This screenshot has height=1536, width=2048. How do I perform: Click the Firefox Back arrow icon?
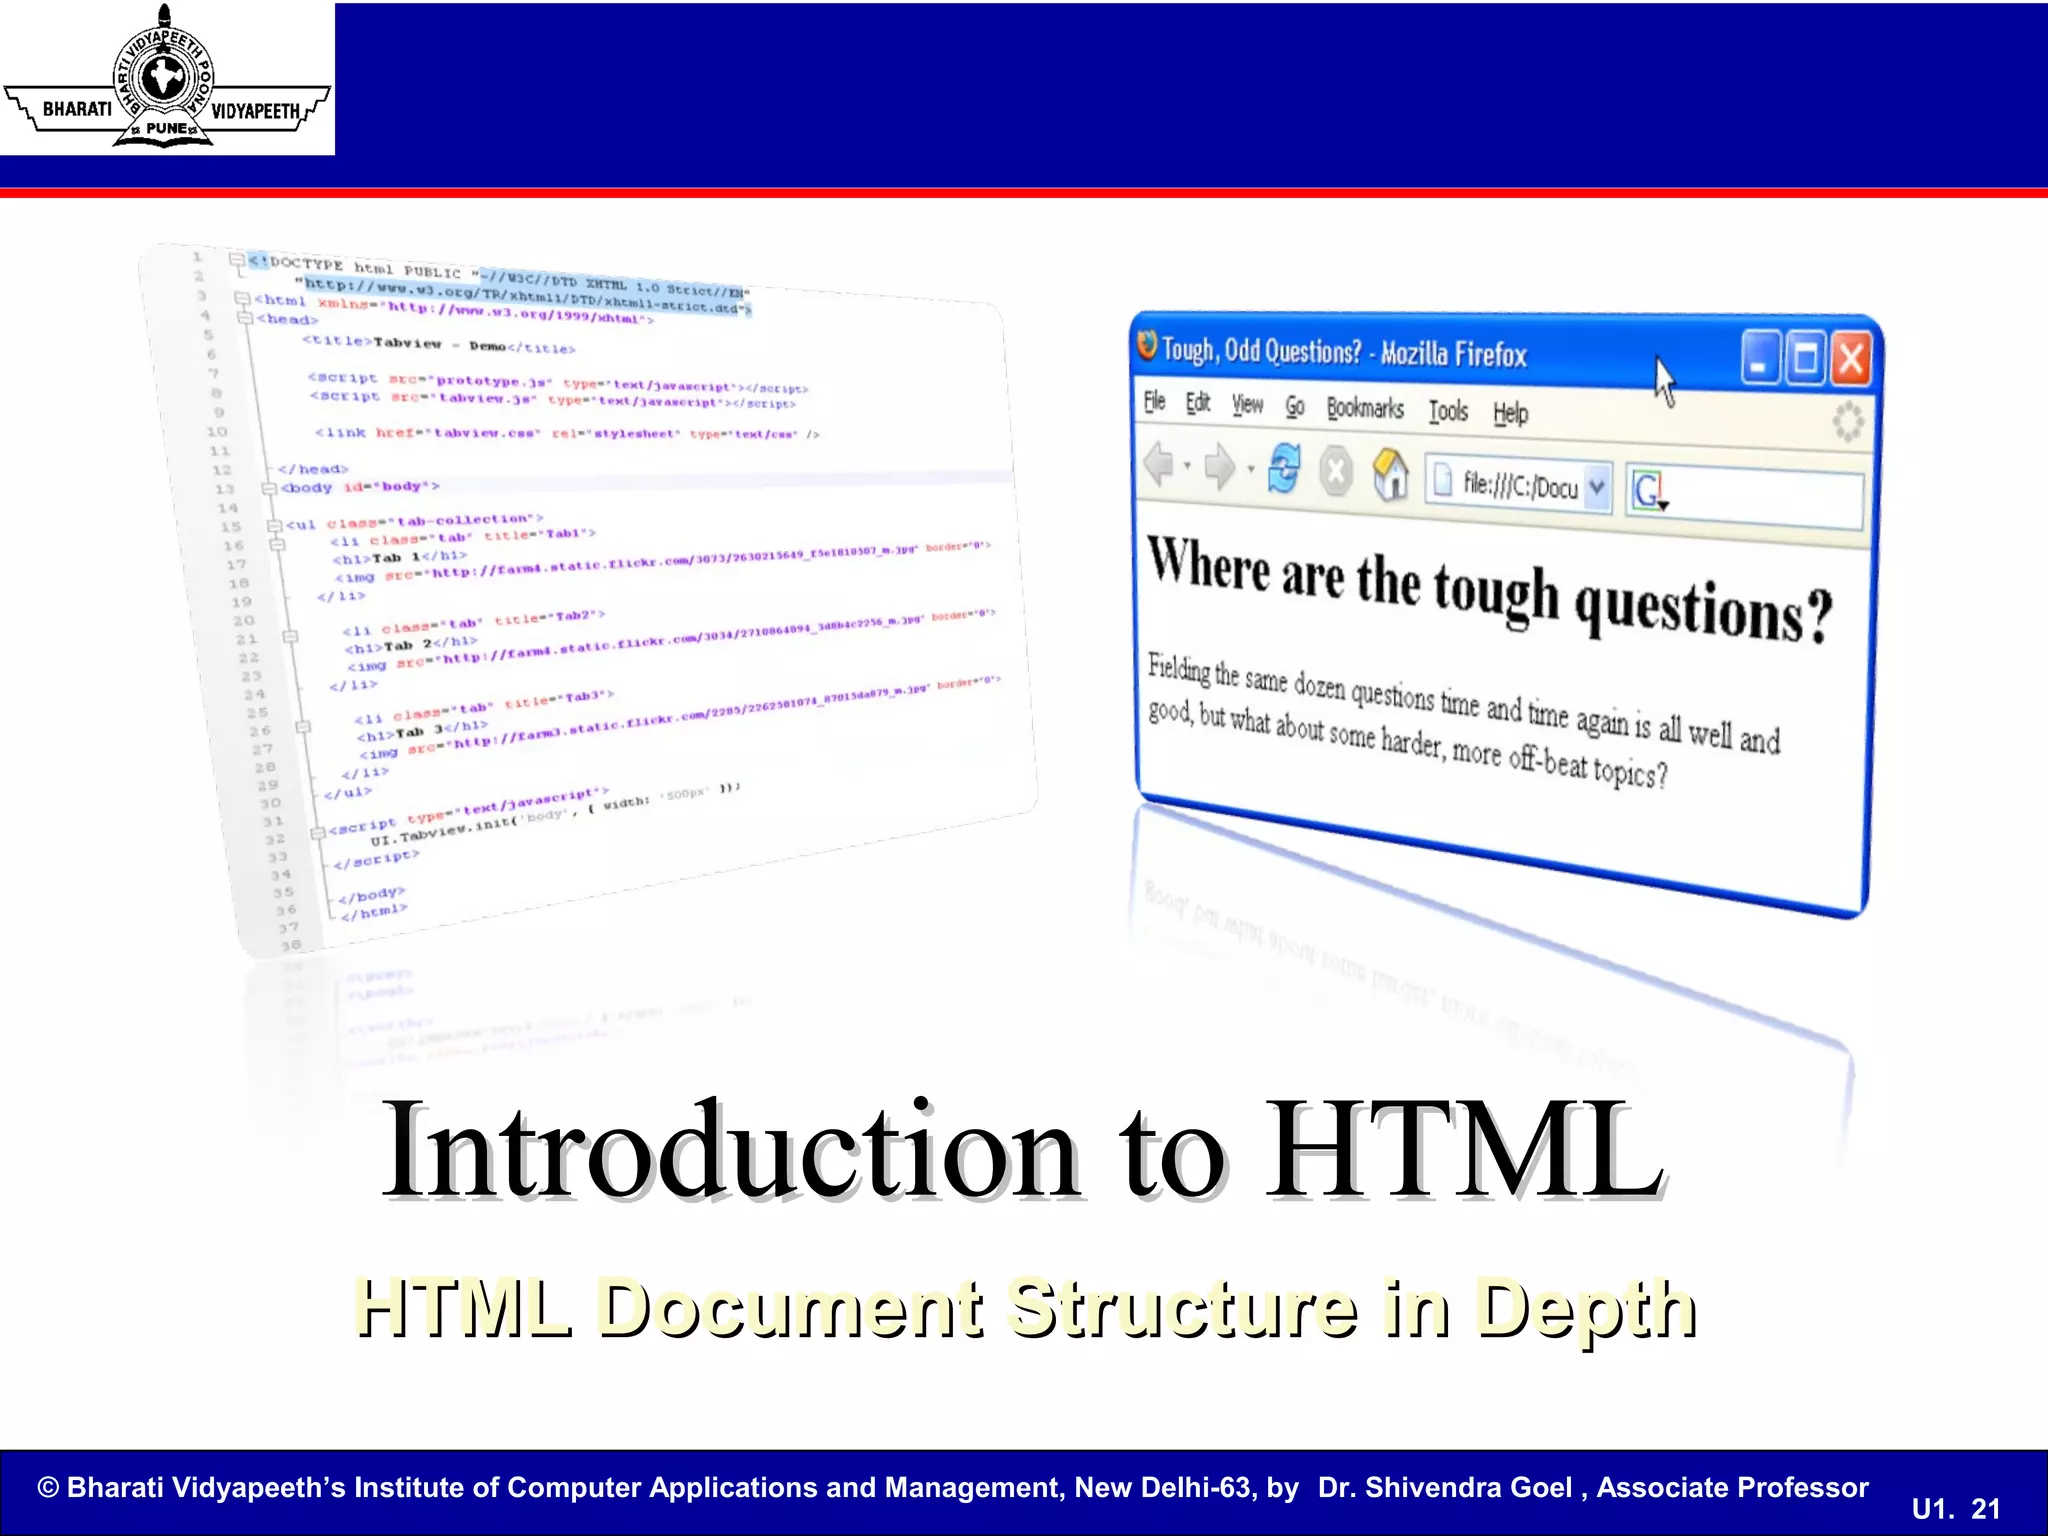[x=1158, y=464]
